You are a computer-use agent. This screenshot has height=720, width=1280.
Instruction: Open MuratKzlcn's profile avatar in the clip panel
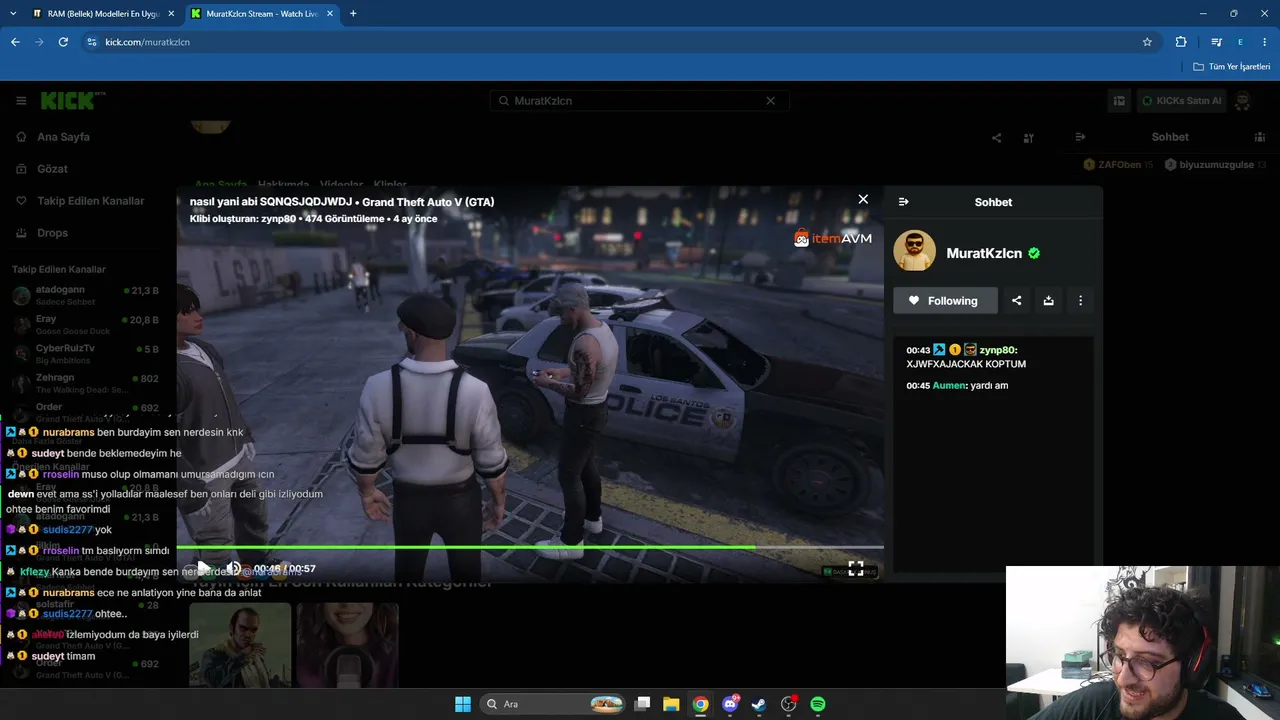(x=914, y=251)
